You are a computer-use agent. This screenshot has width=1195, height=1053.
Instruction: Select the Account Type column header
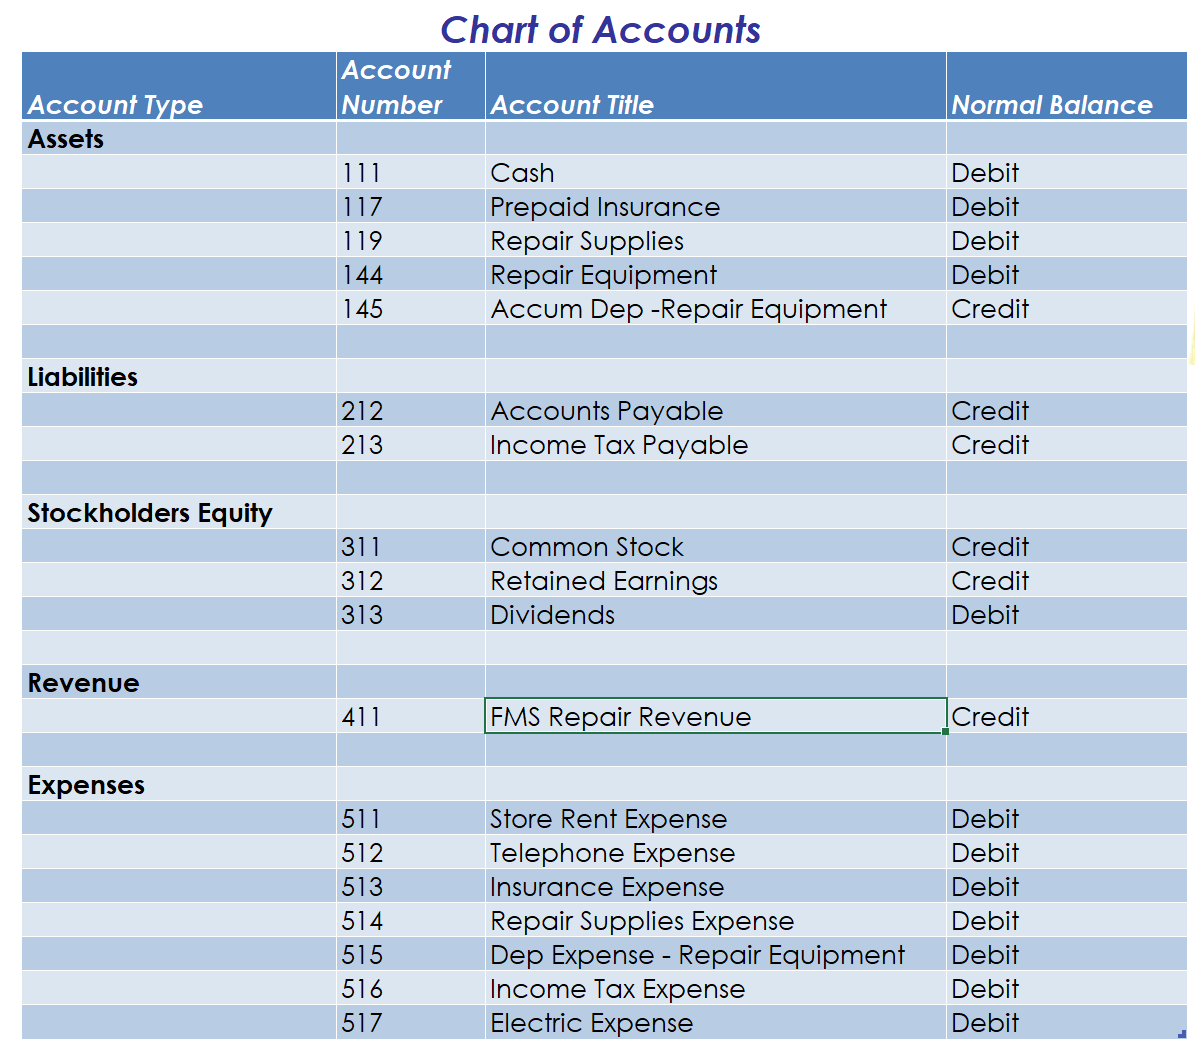[x=115, y=105]
